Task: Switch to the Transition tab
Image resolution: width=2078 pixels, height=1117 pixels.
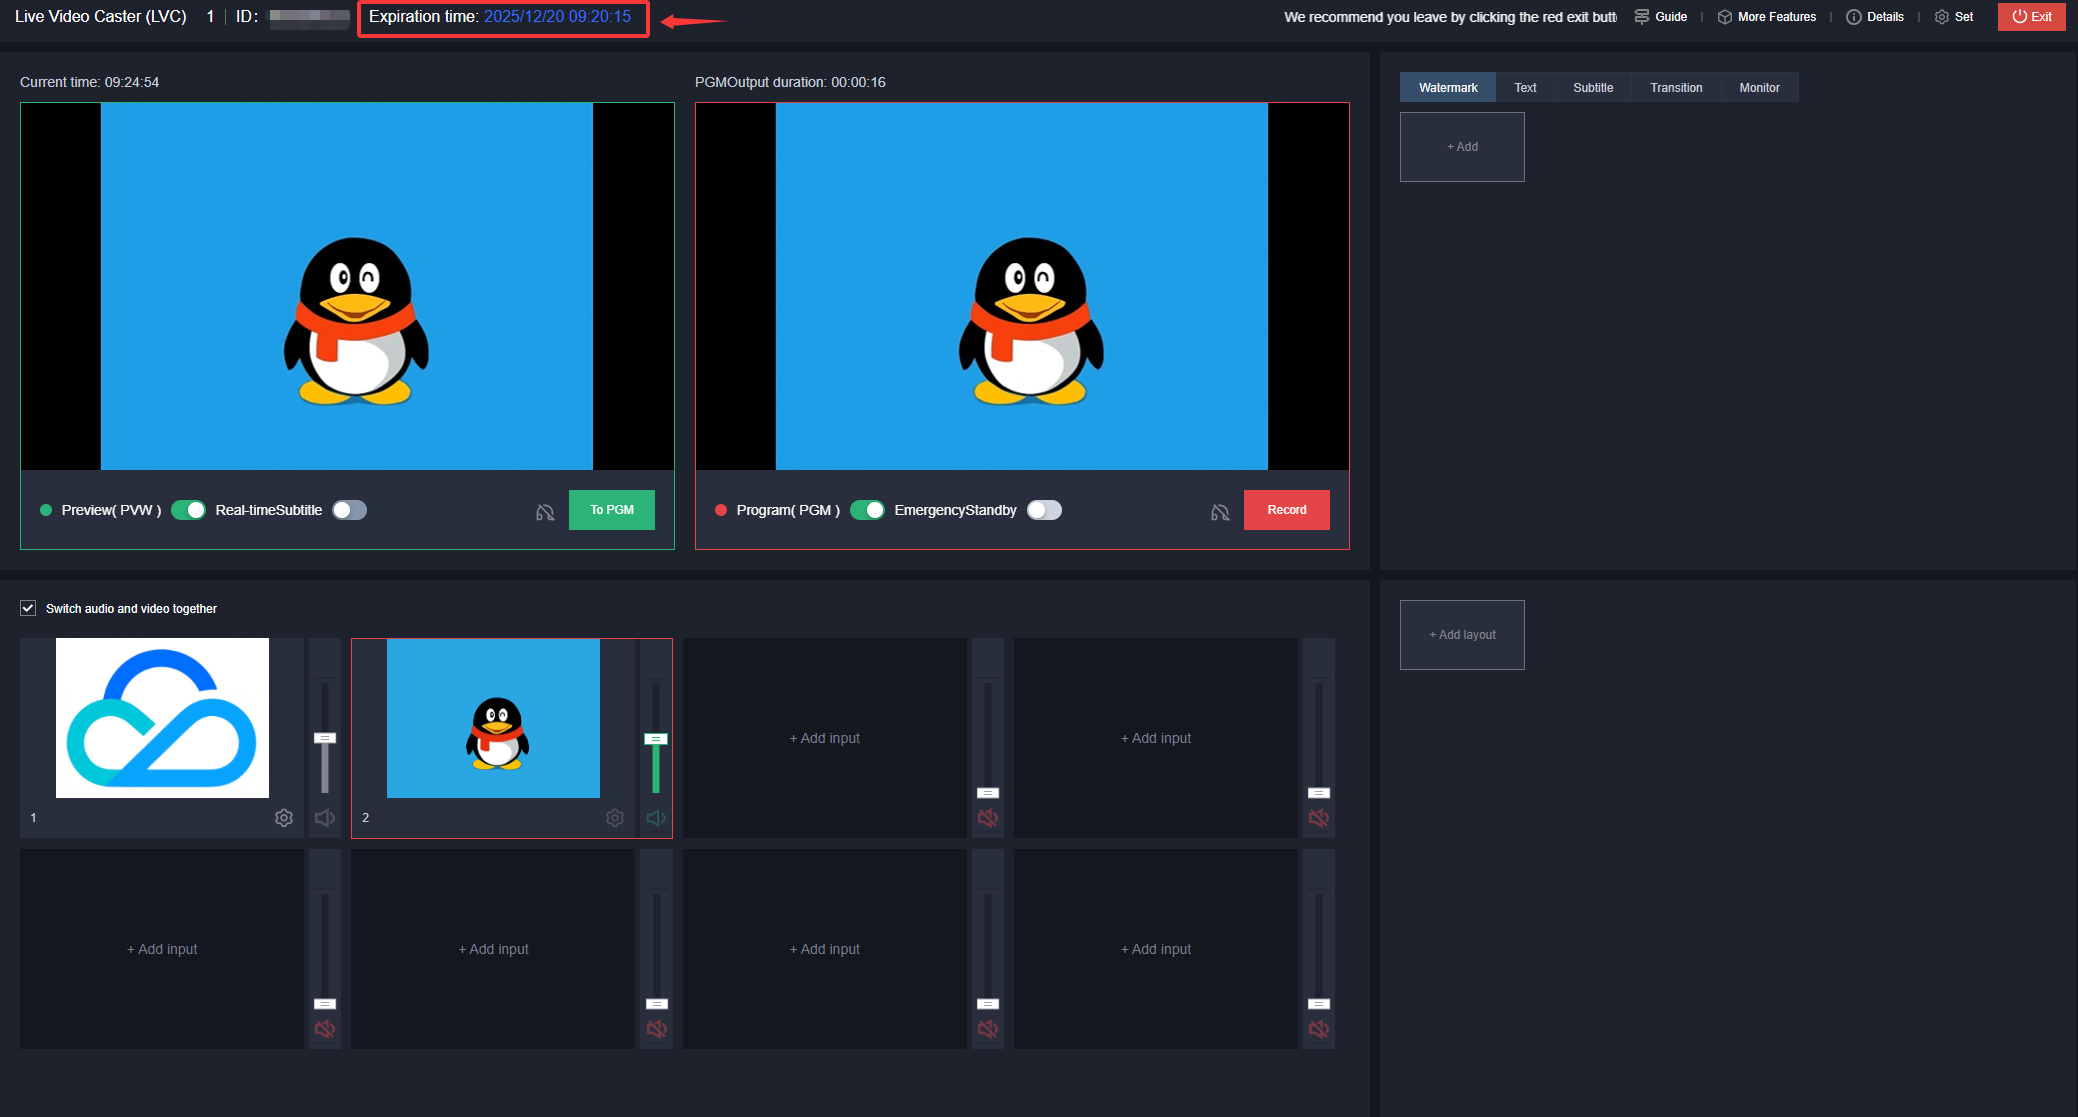Action: point(1676,88)
